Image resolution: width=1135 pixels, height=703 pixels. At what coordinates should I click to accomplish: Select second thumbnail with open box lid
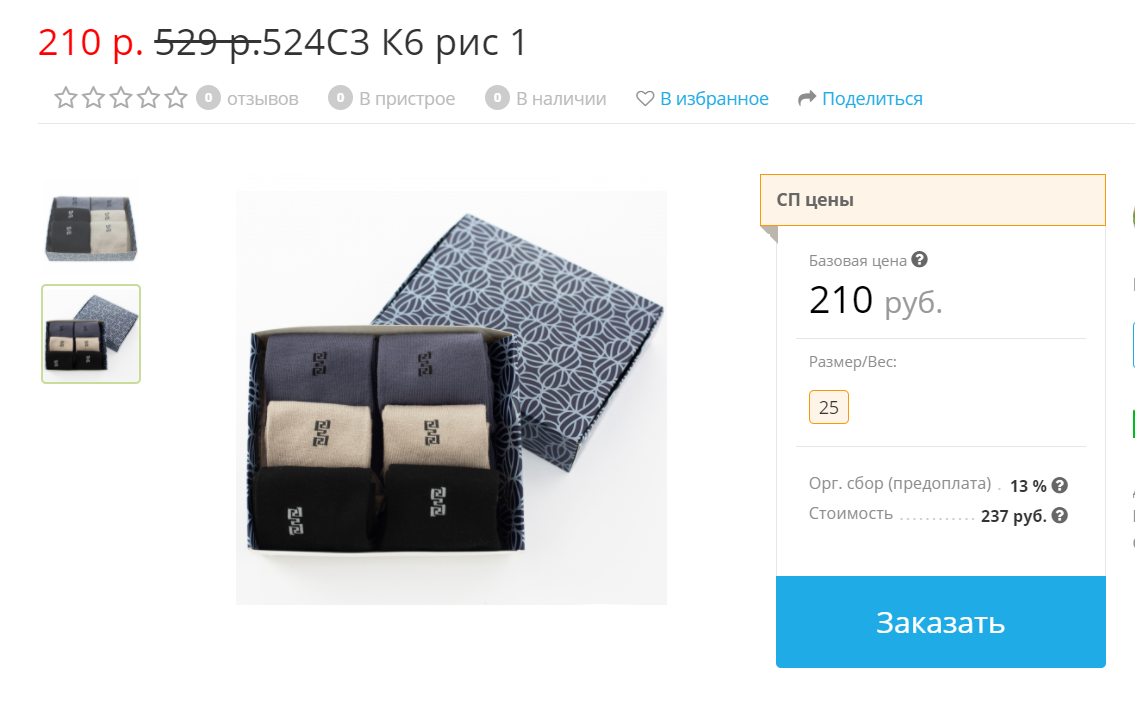(91, 334)
